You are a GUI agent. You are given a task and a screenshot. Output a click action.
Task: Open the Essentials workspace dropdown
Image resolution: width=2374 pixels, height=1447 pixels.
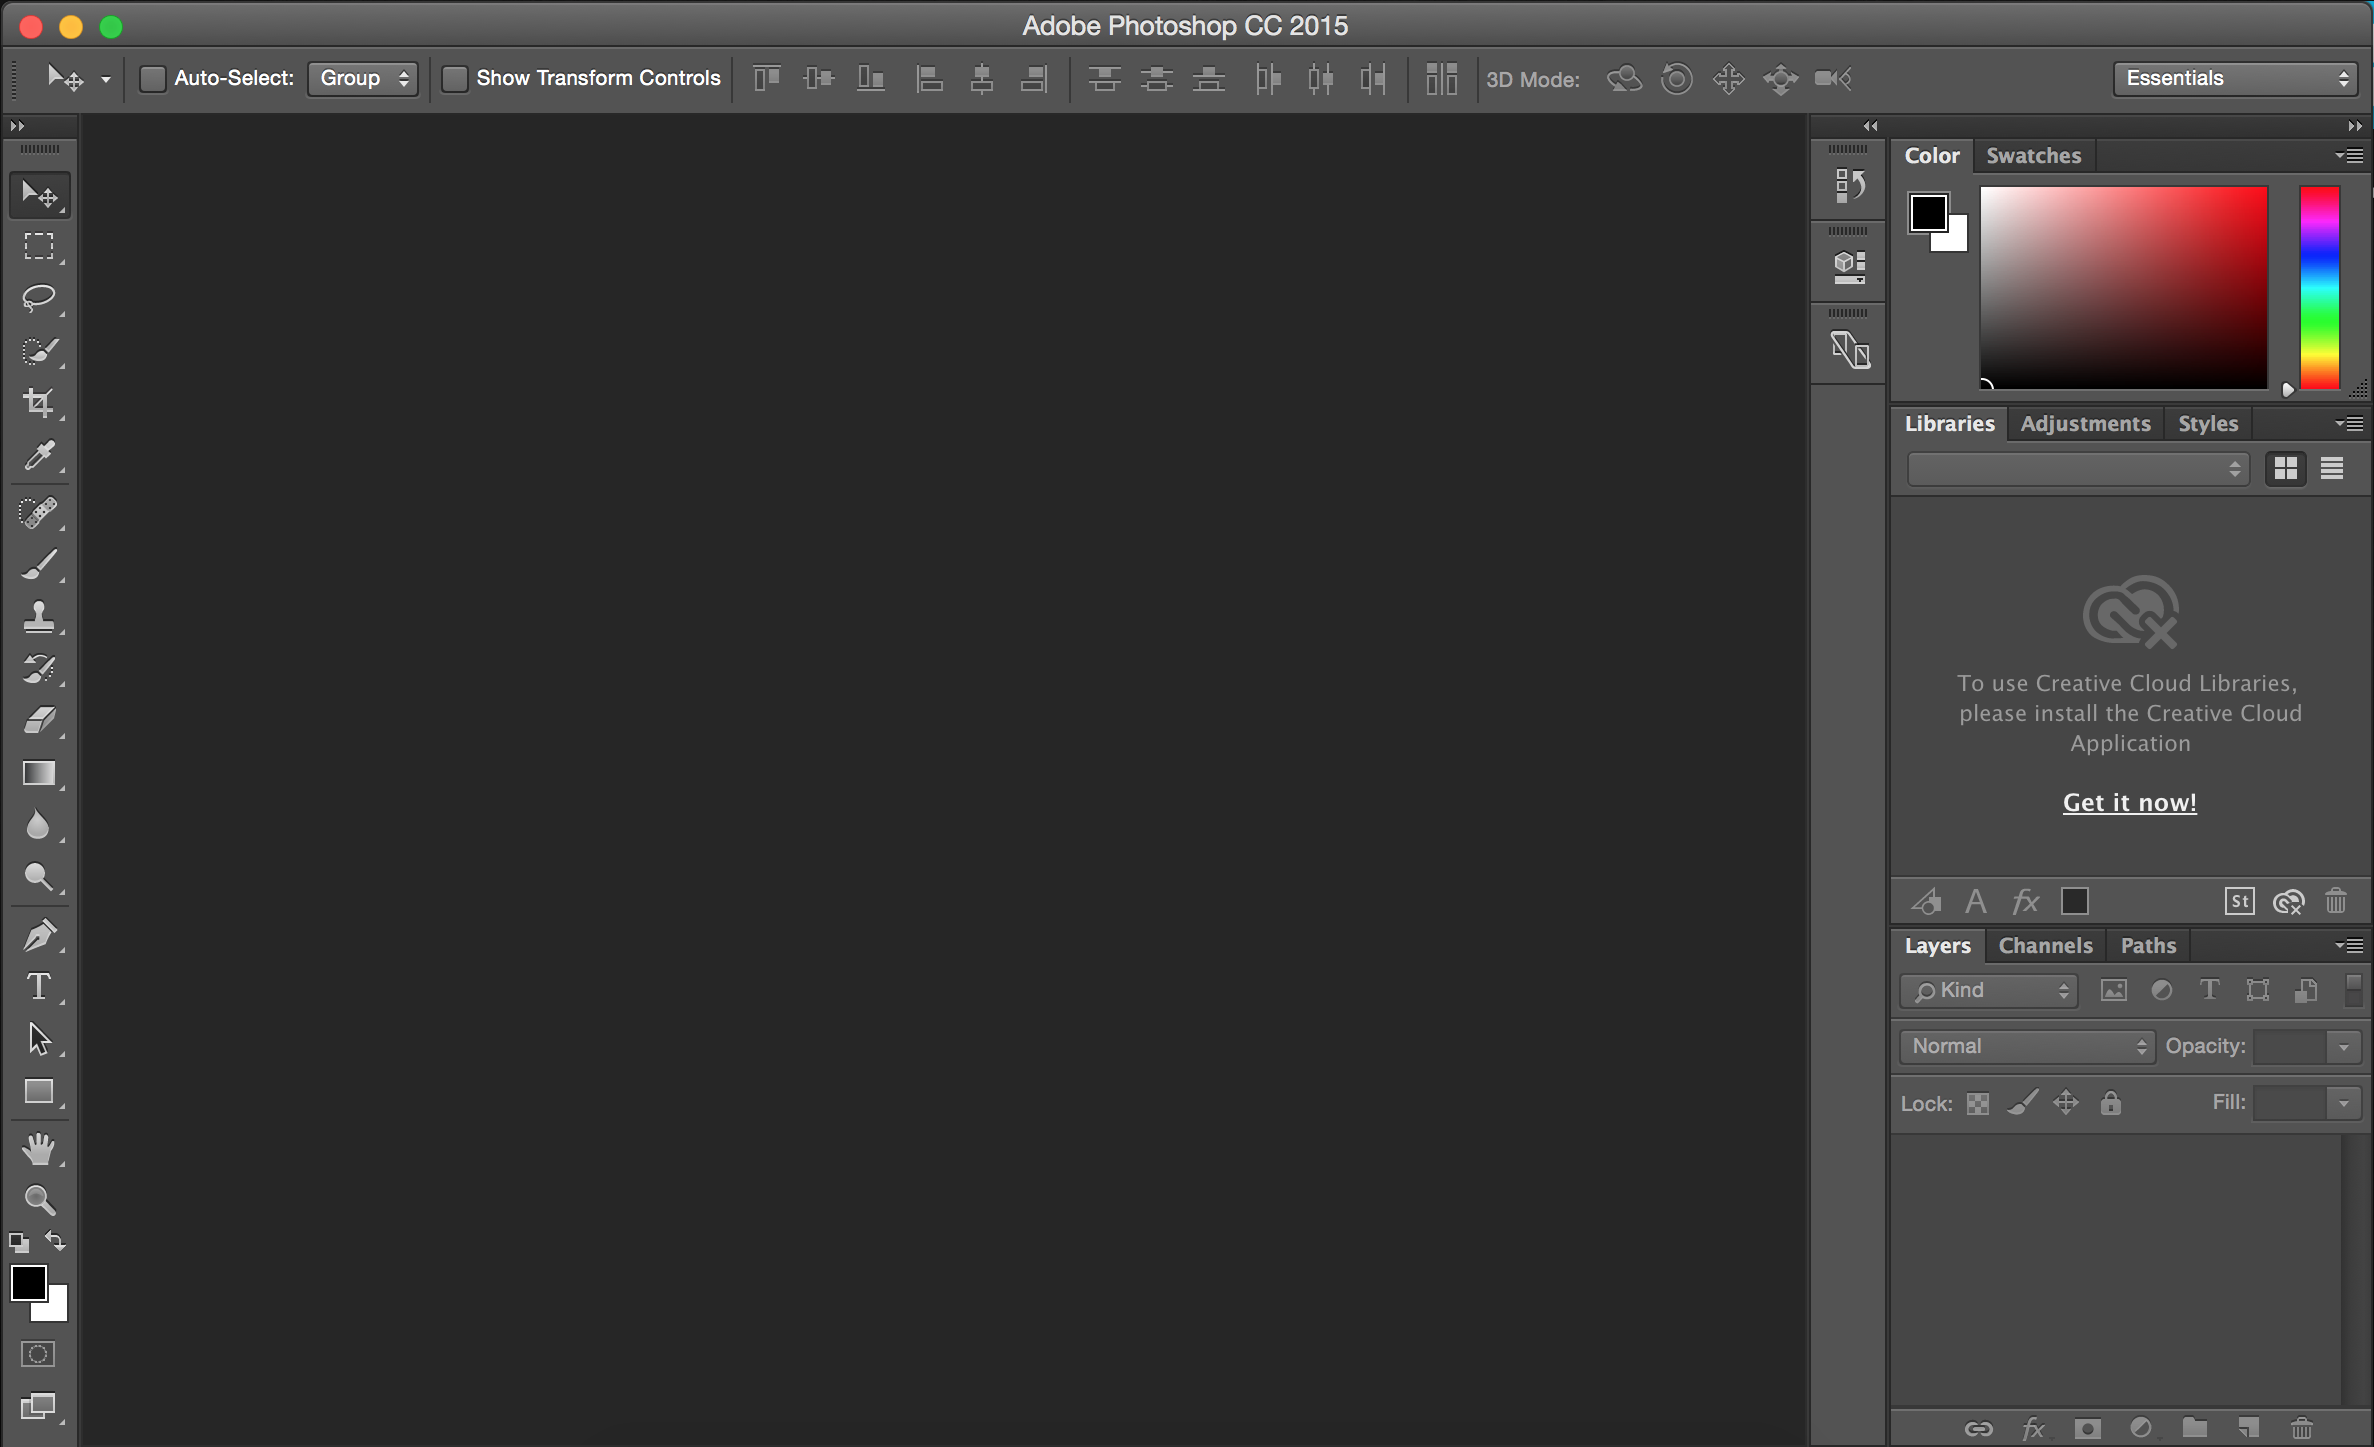click(x=2235, y=76)
